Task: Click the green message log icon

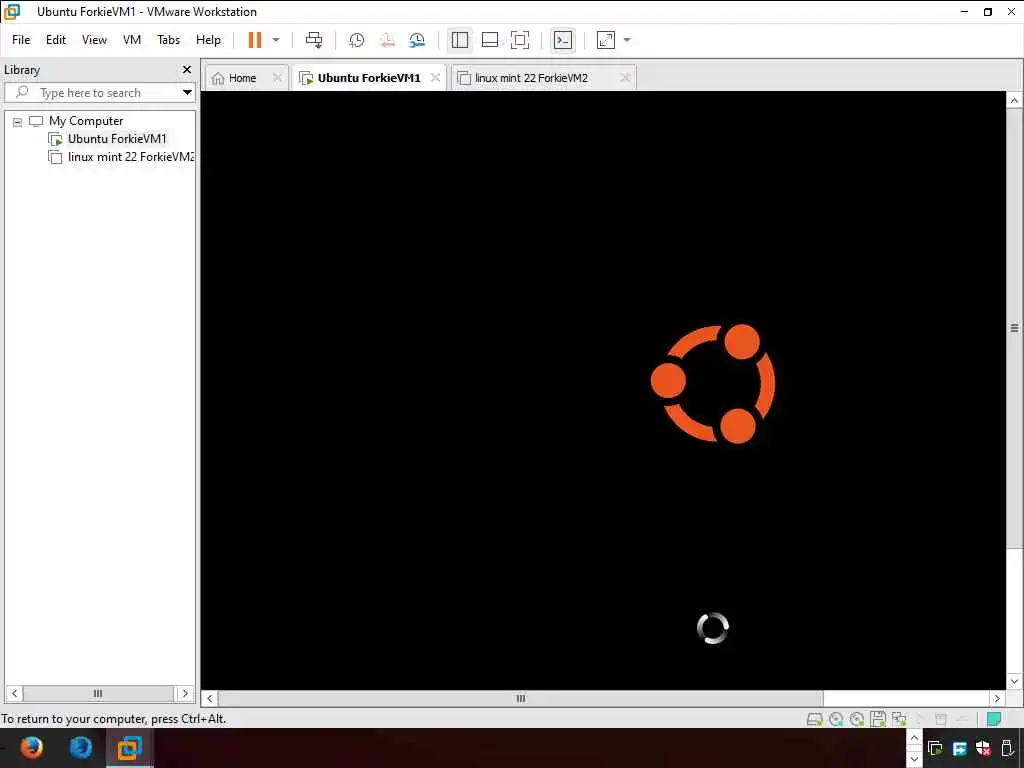Action: click(994, 719)
